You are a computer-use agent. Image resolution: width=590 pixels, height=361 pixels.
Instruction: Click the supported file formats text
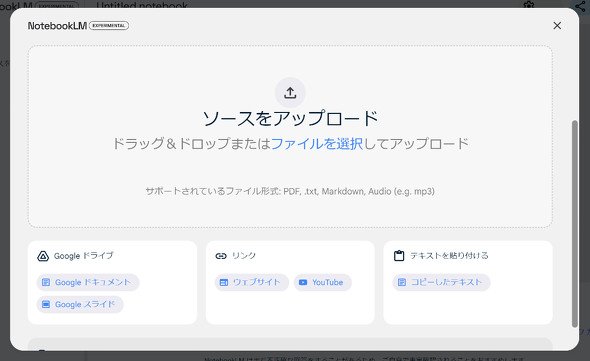290,191
